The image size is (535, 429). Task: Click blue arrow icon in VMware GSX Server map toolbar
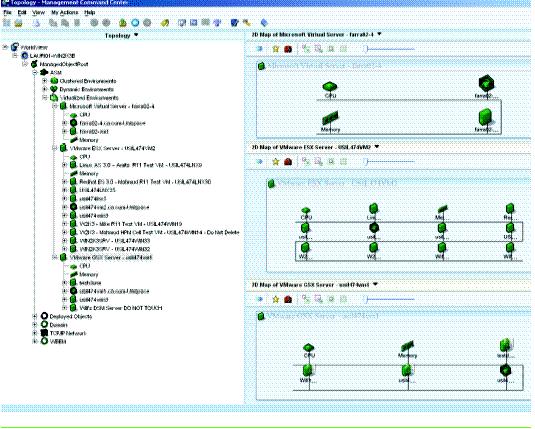pyautogui.click(x=259, y=299)
